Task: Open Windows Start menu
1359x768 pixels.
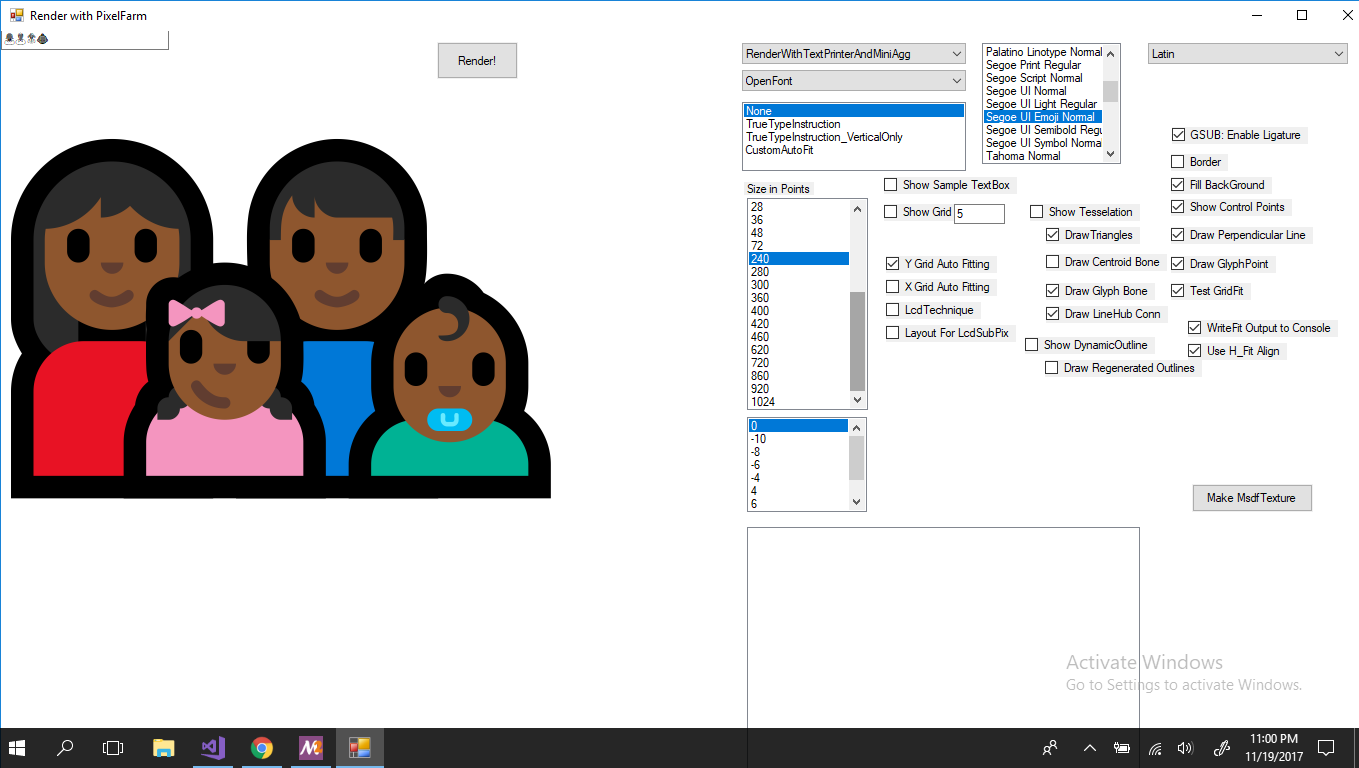Action: (x=18, y=748)
